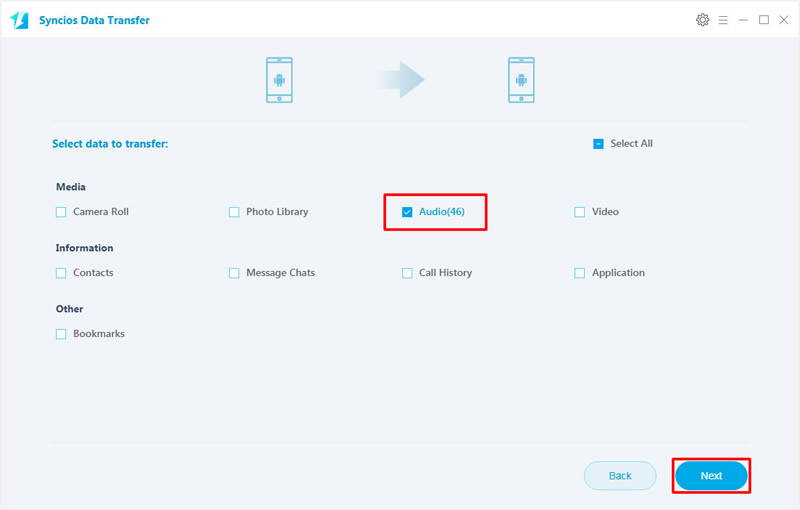
Task: Maximize the Syncios window
Action: [x=764, y=20]
